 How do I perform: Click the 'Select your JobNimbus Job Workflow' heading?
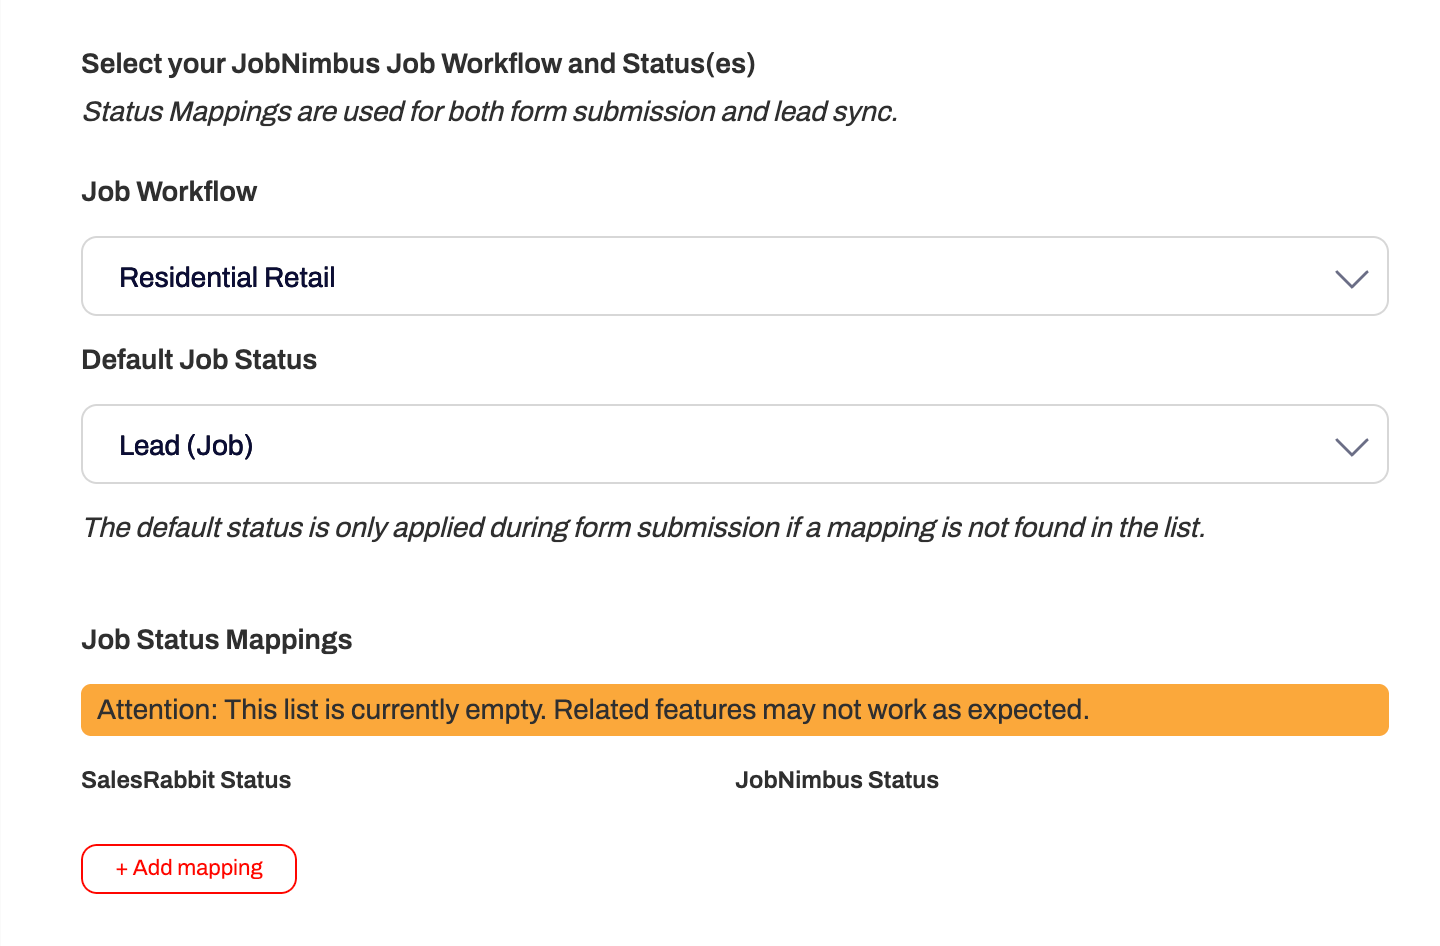point(418,64)
